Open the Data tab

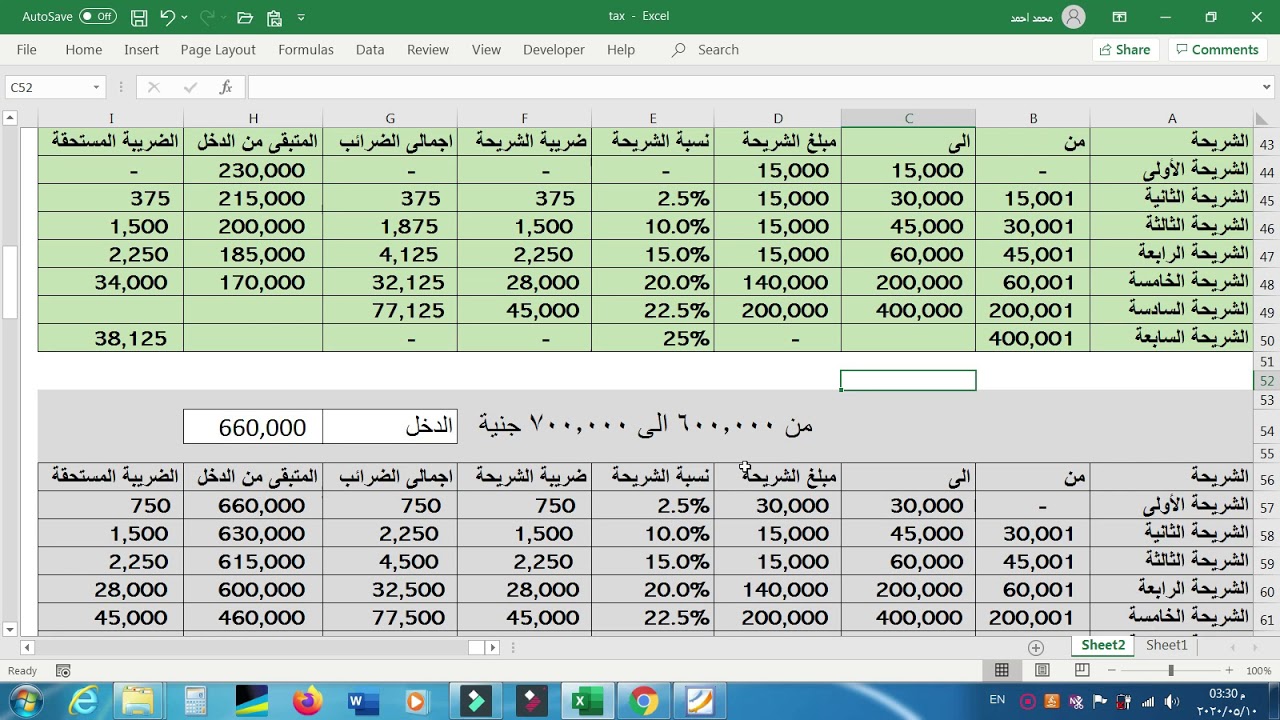click(x=370, y=49)
